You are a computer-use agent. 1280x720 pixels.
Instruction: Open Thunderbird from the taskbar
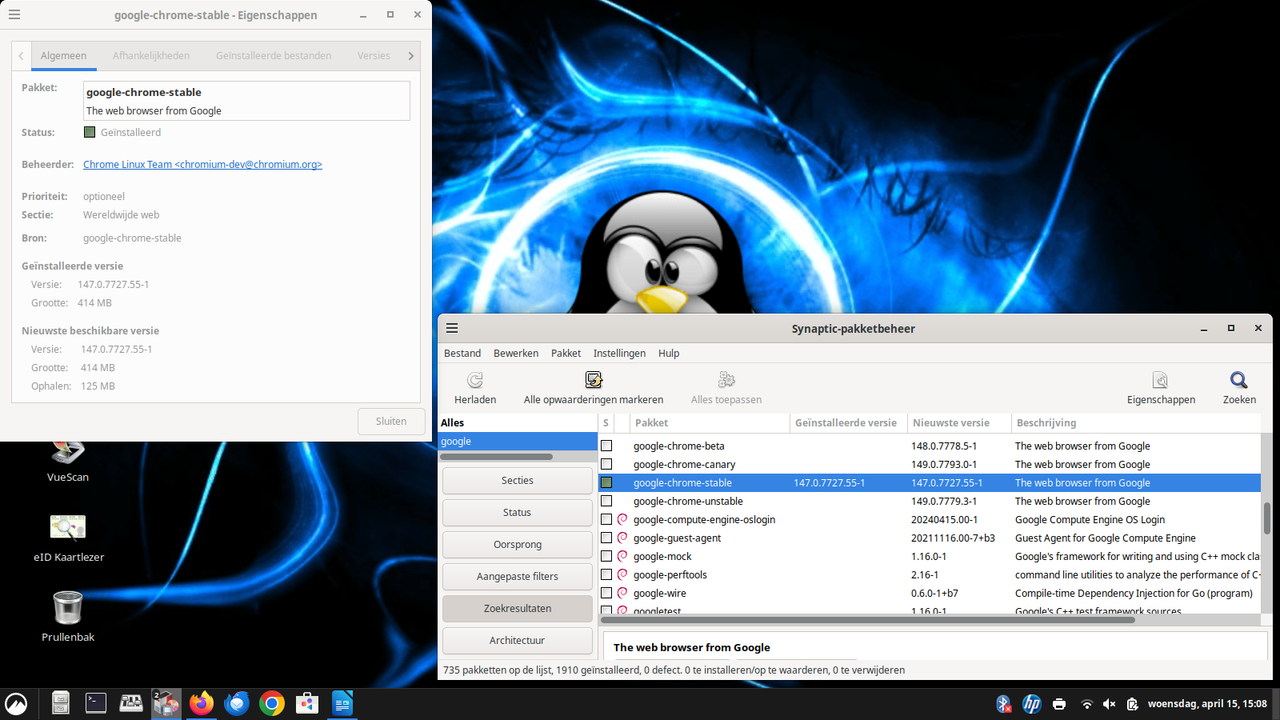coord(237,704)
